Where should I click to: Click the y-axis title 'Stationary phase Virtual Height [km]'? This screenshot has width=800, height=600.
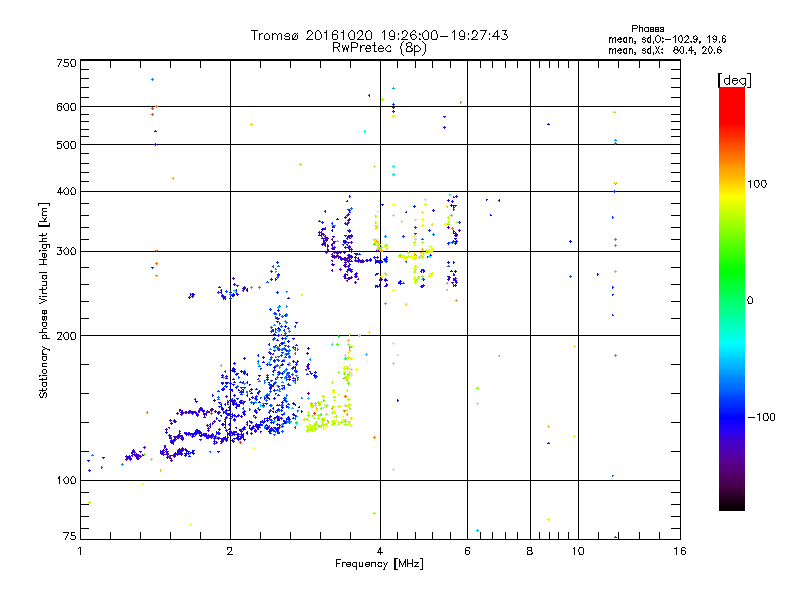[x=44, y=301]
